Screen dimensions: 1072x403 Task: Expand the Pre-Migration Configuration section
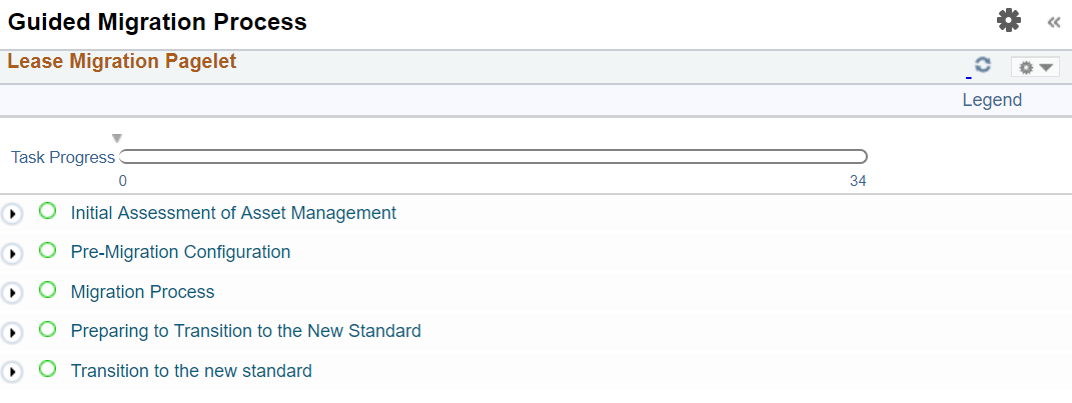pyautogui.click(x=12, y=254)
